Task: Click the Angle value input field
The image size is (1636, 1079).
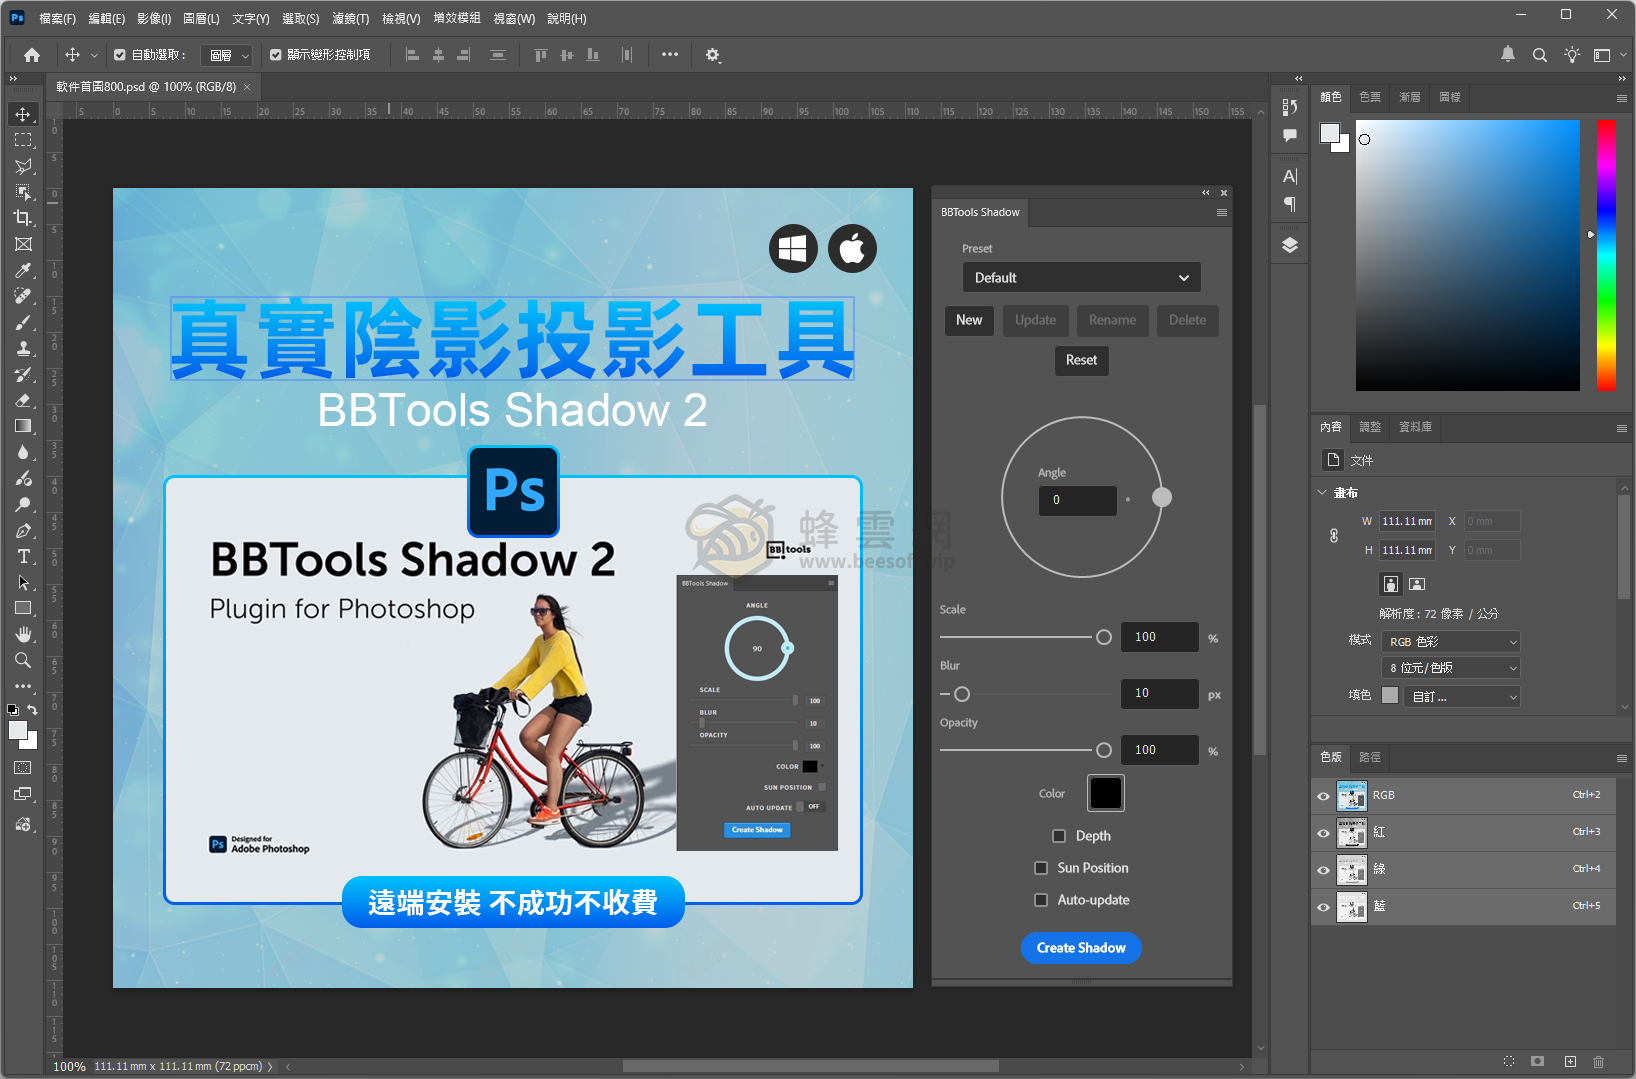Action: (x=1078, y=500)
